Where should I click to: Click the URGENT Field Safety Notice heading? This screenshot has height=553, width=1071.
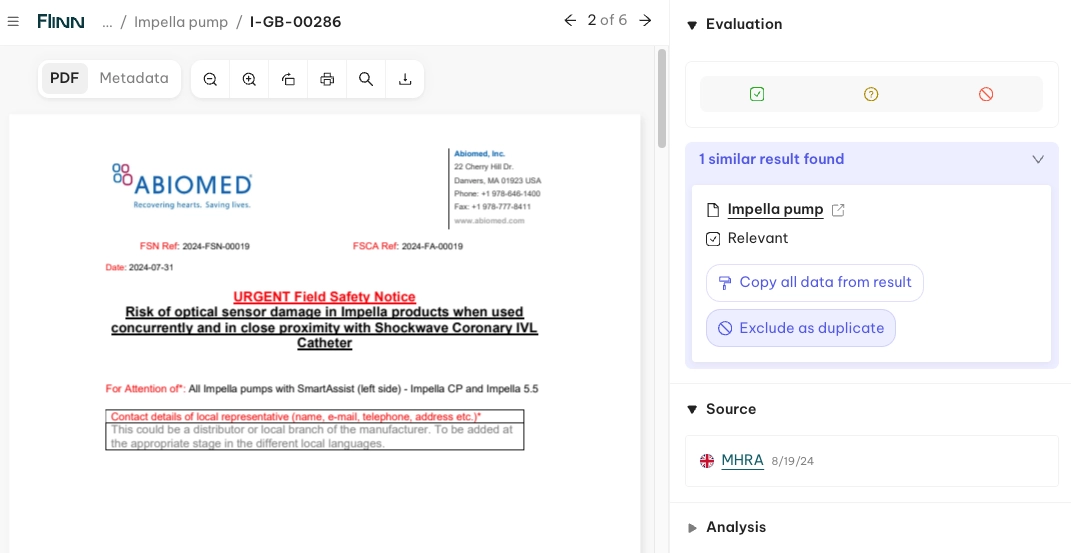(324, 297)
